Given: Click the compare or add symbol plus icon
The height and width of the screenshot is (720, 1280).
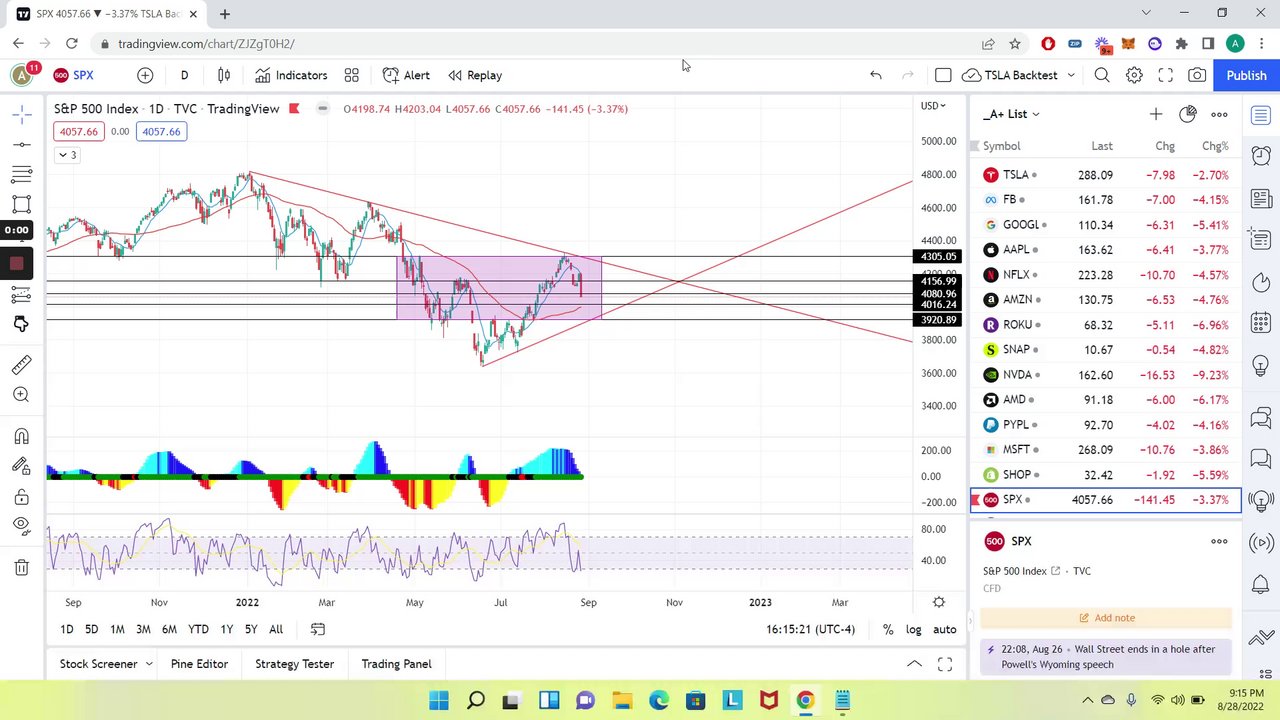Looking at the screenshot, I should click(145, 75).
